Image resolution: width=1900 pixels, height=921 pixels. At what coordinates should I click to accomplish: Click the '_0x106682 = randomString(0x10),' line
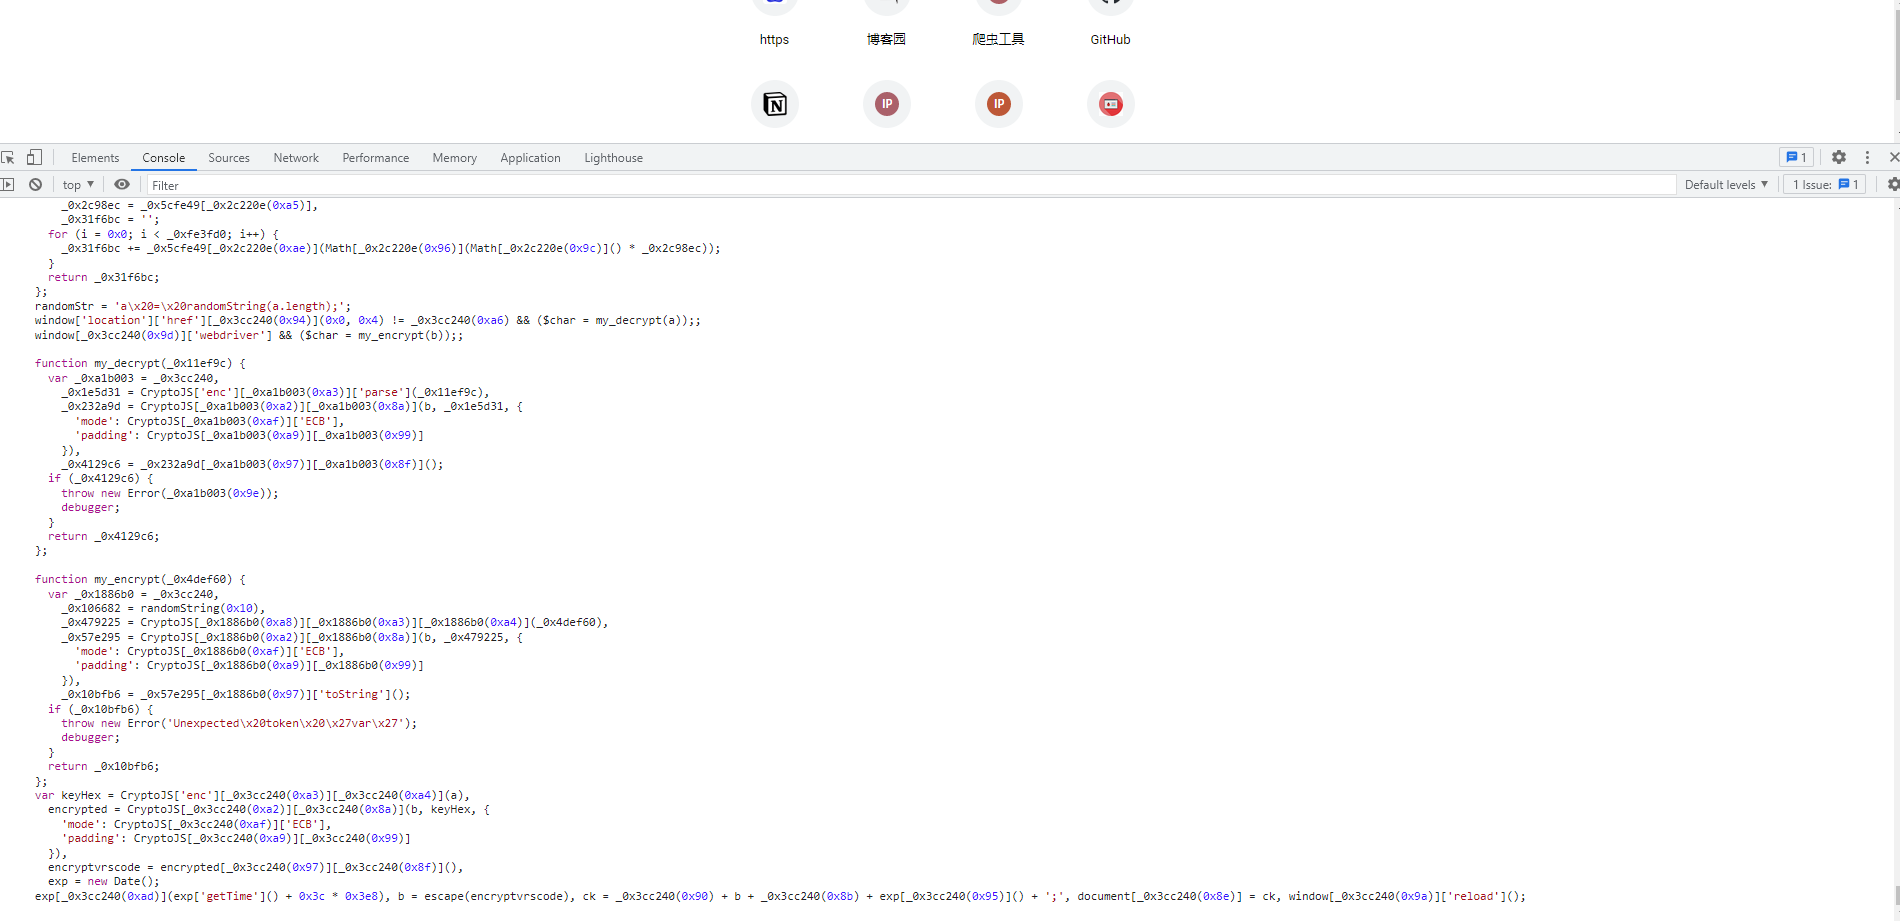click(x=163, y=609)
